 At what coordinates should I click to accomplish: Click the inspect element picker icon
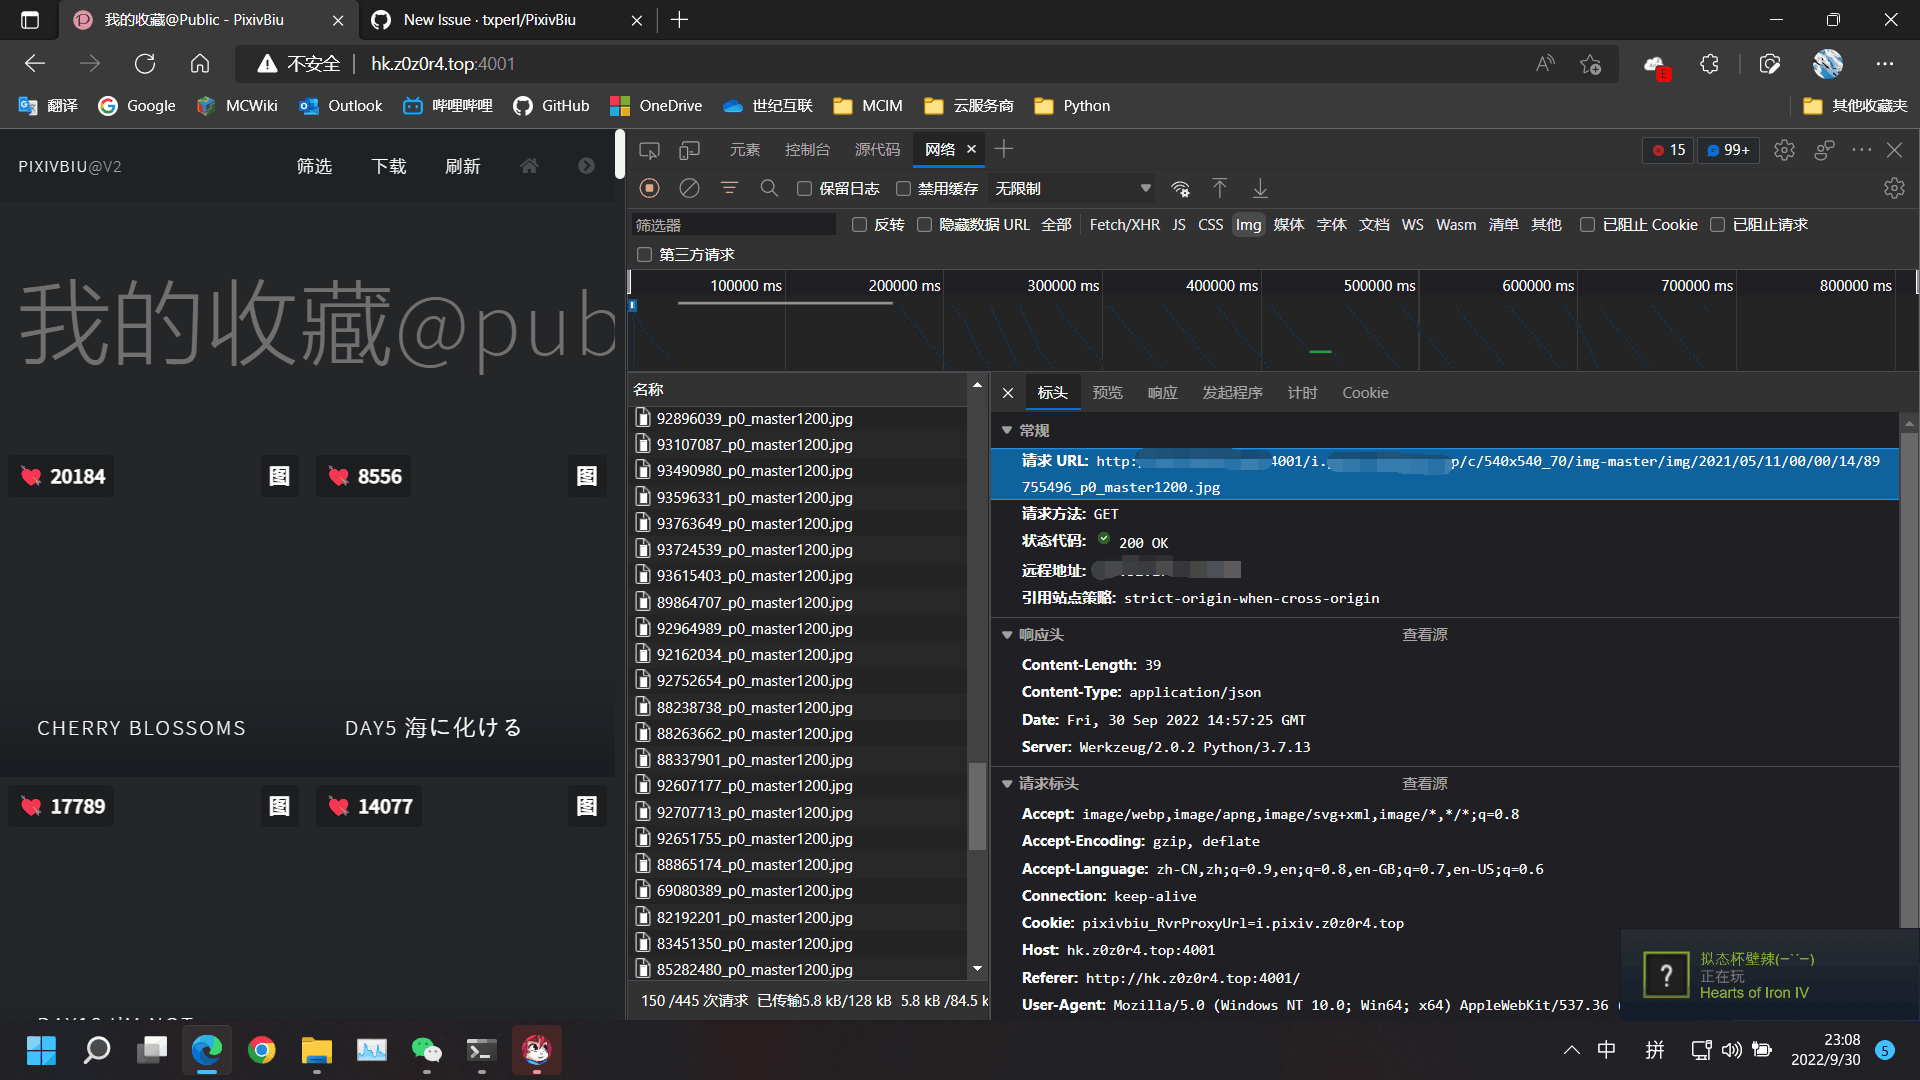(649, 150)
